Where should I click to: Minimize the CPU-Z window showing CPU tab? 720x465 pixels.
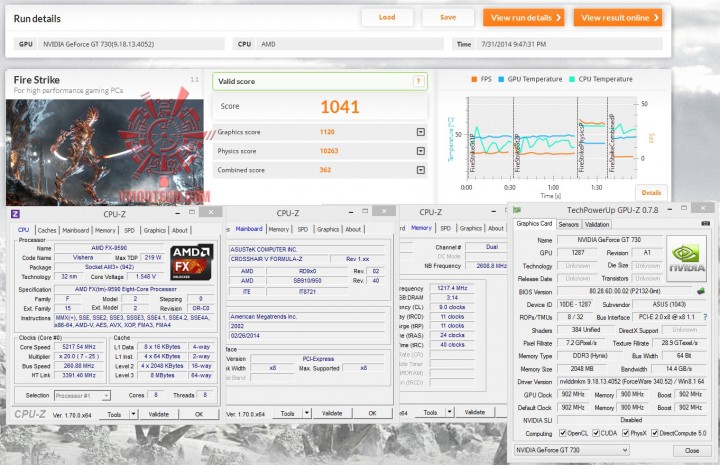[x=177, y=213]
